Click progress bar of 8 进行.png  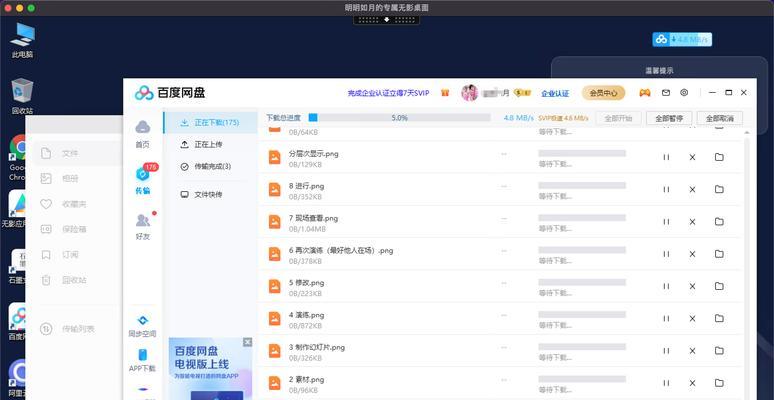[x=582, y=186]
